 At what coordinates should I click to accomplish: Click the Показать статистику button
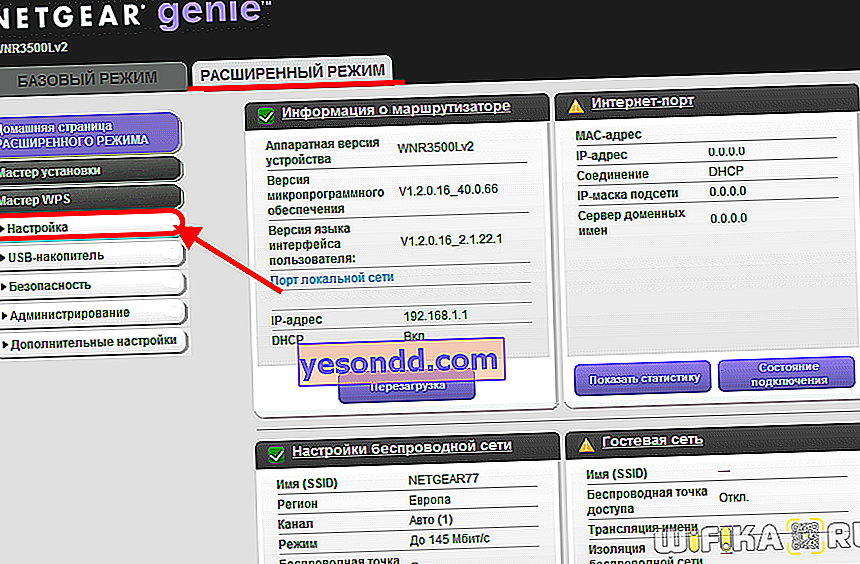pyautogui.click(x=643, y=378)
